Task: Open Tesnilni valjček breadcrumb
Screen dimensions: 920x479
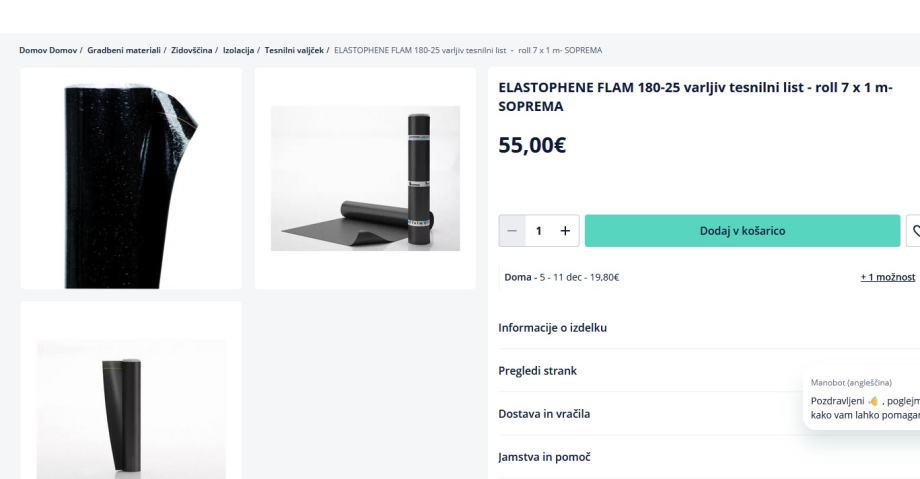Action: point(294,50)
